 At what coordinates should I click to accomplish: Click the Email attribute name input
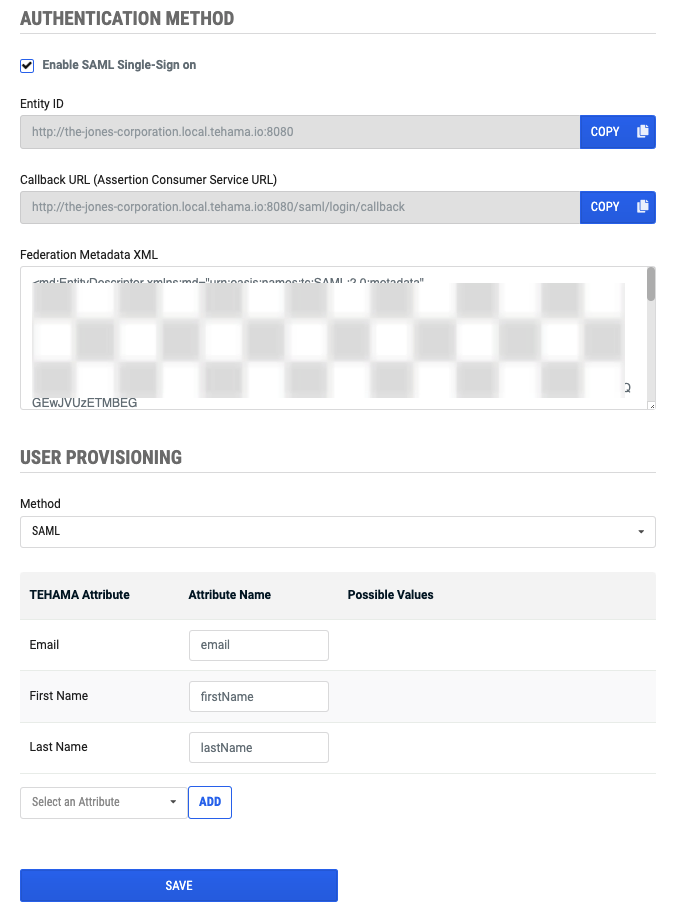click(x=259, y=645)
